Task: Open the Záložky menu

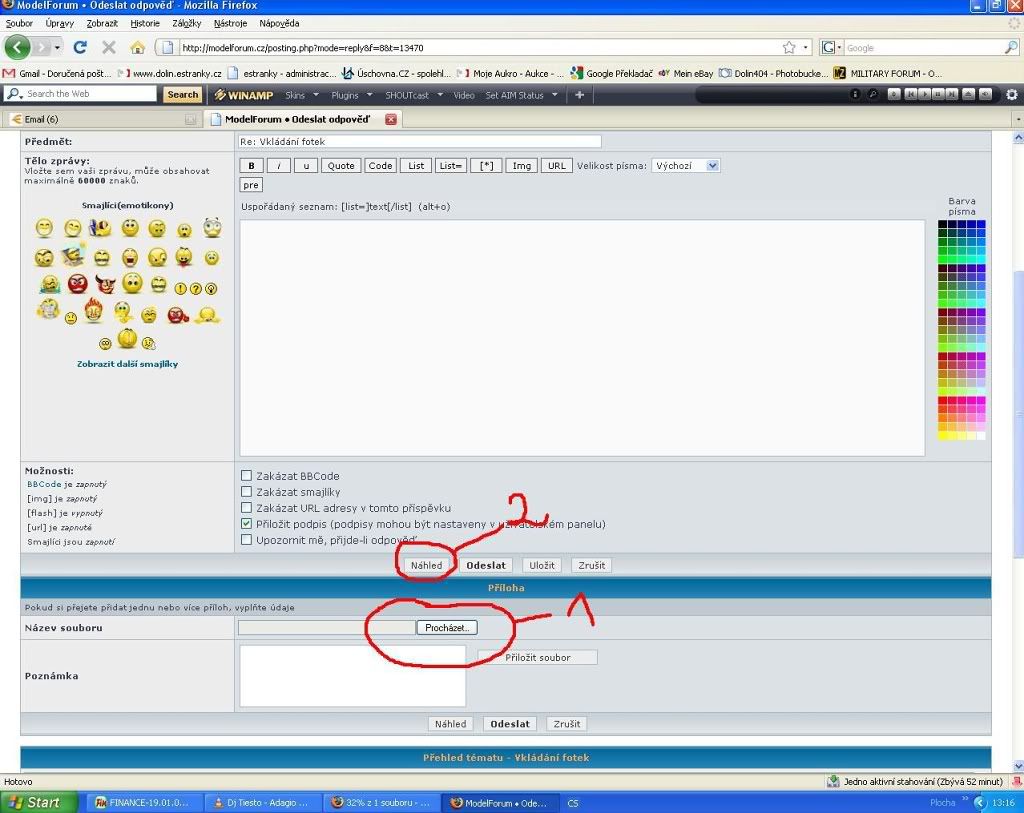Action: 187,23
